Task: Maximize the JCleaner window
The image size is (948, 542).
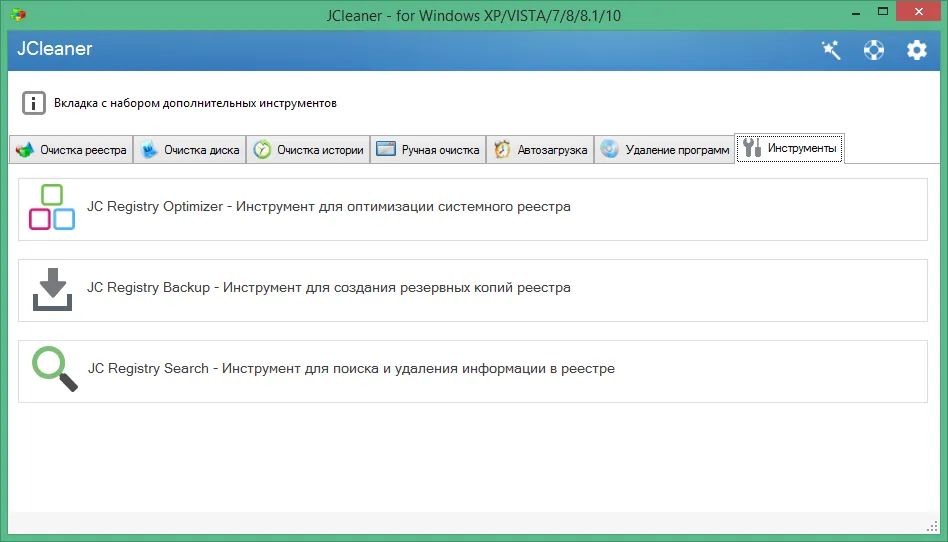Action: pyautogui.click(x=883, y=12)
